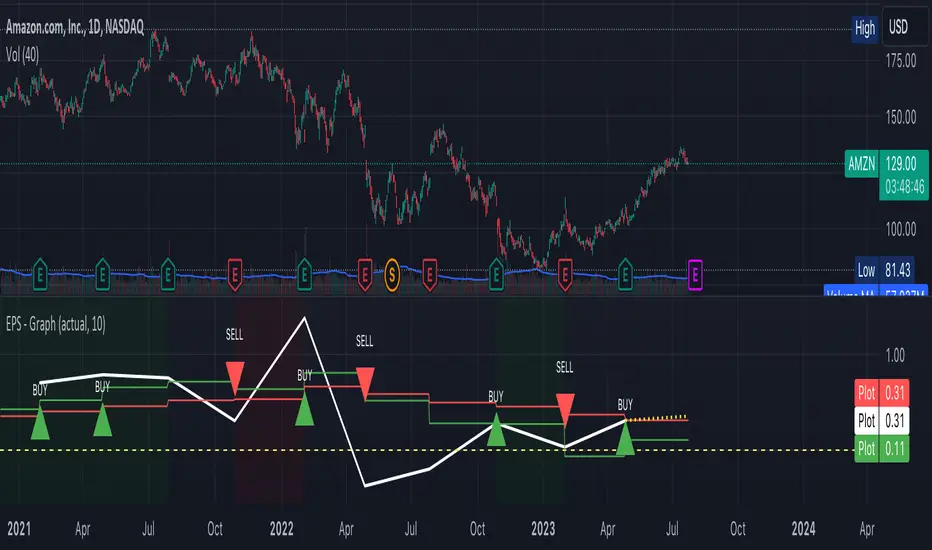
Task: Open the October 2021 red earnings marker
Action: click(x=235, y=275)
